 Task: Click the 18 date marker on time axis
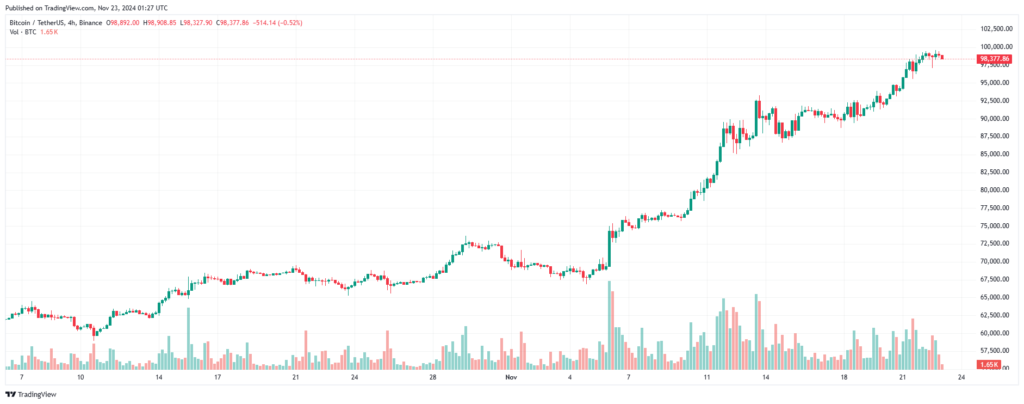point(844,377)
